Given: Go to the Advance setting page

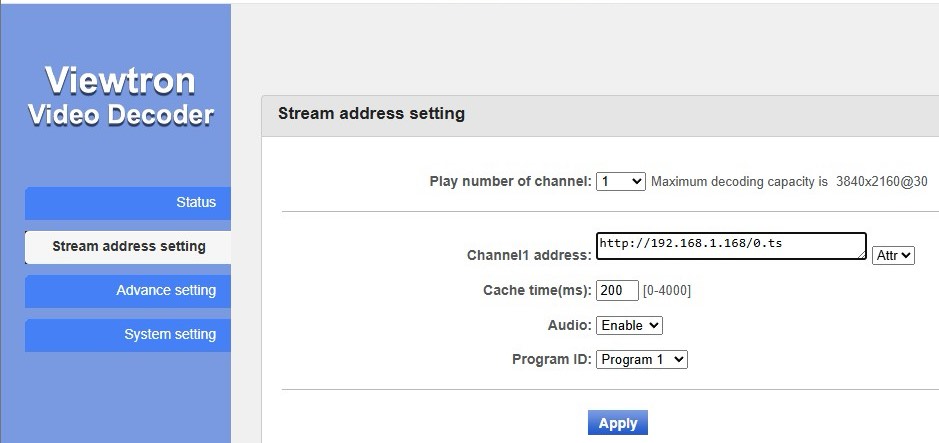Looking at the screenshot, I should tap(128, 291).
